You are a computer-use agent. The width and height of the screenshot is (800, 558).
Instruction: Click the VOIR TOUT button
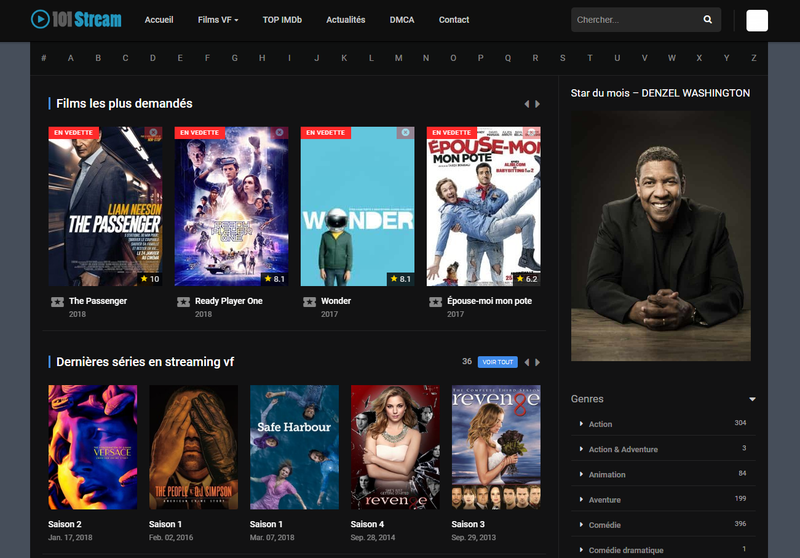pyautogui.click(x=497, y=362)
